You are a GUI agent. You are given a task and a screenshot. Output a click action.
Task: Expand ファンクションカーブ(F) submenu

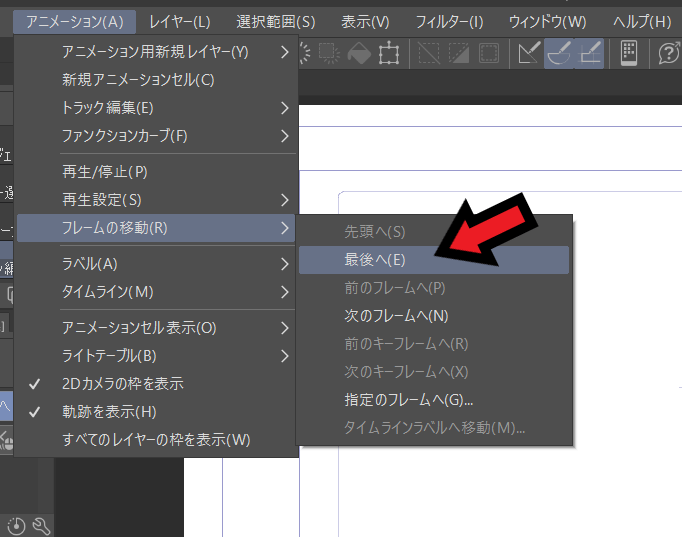(156, 136)
